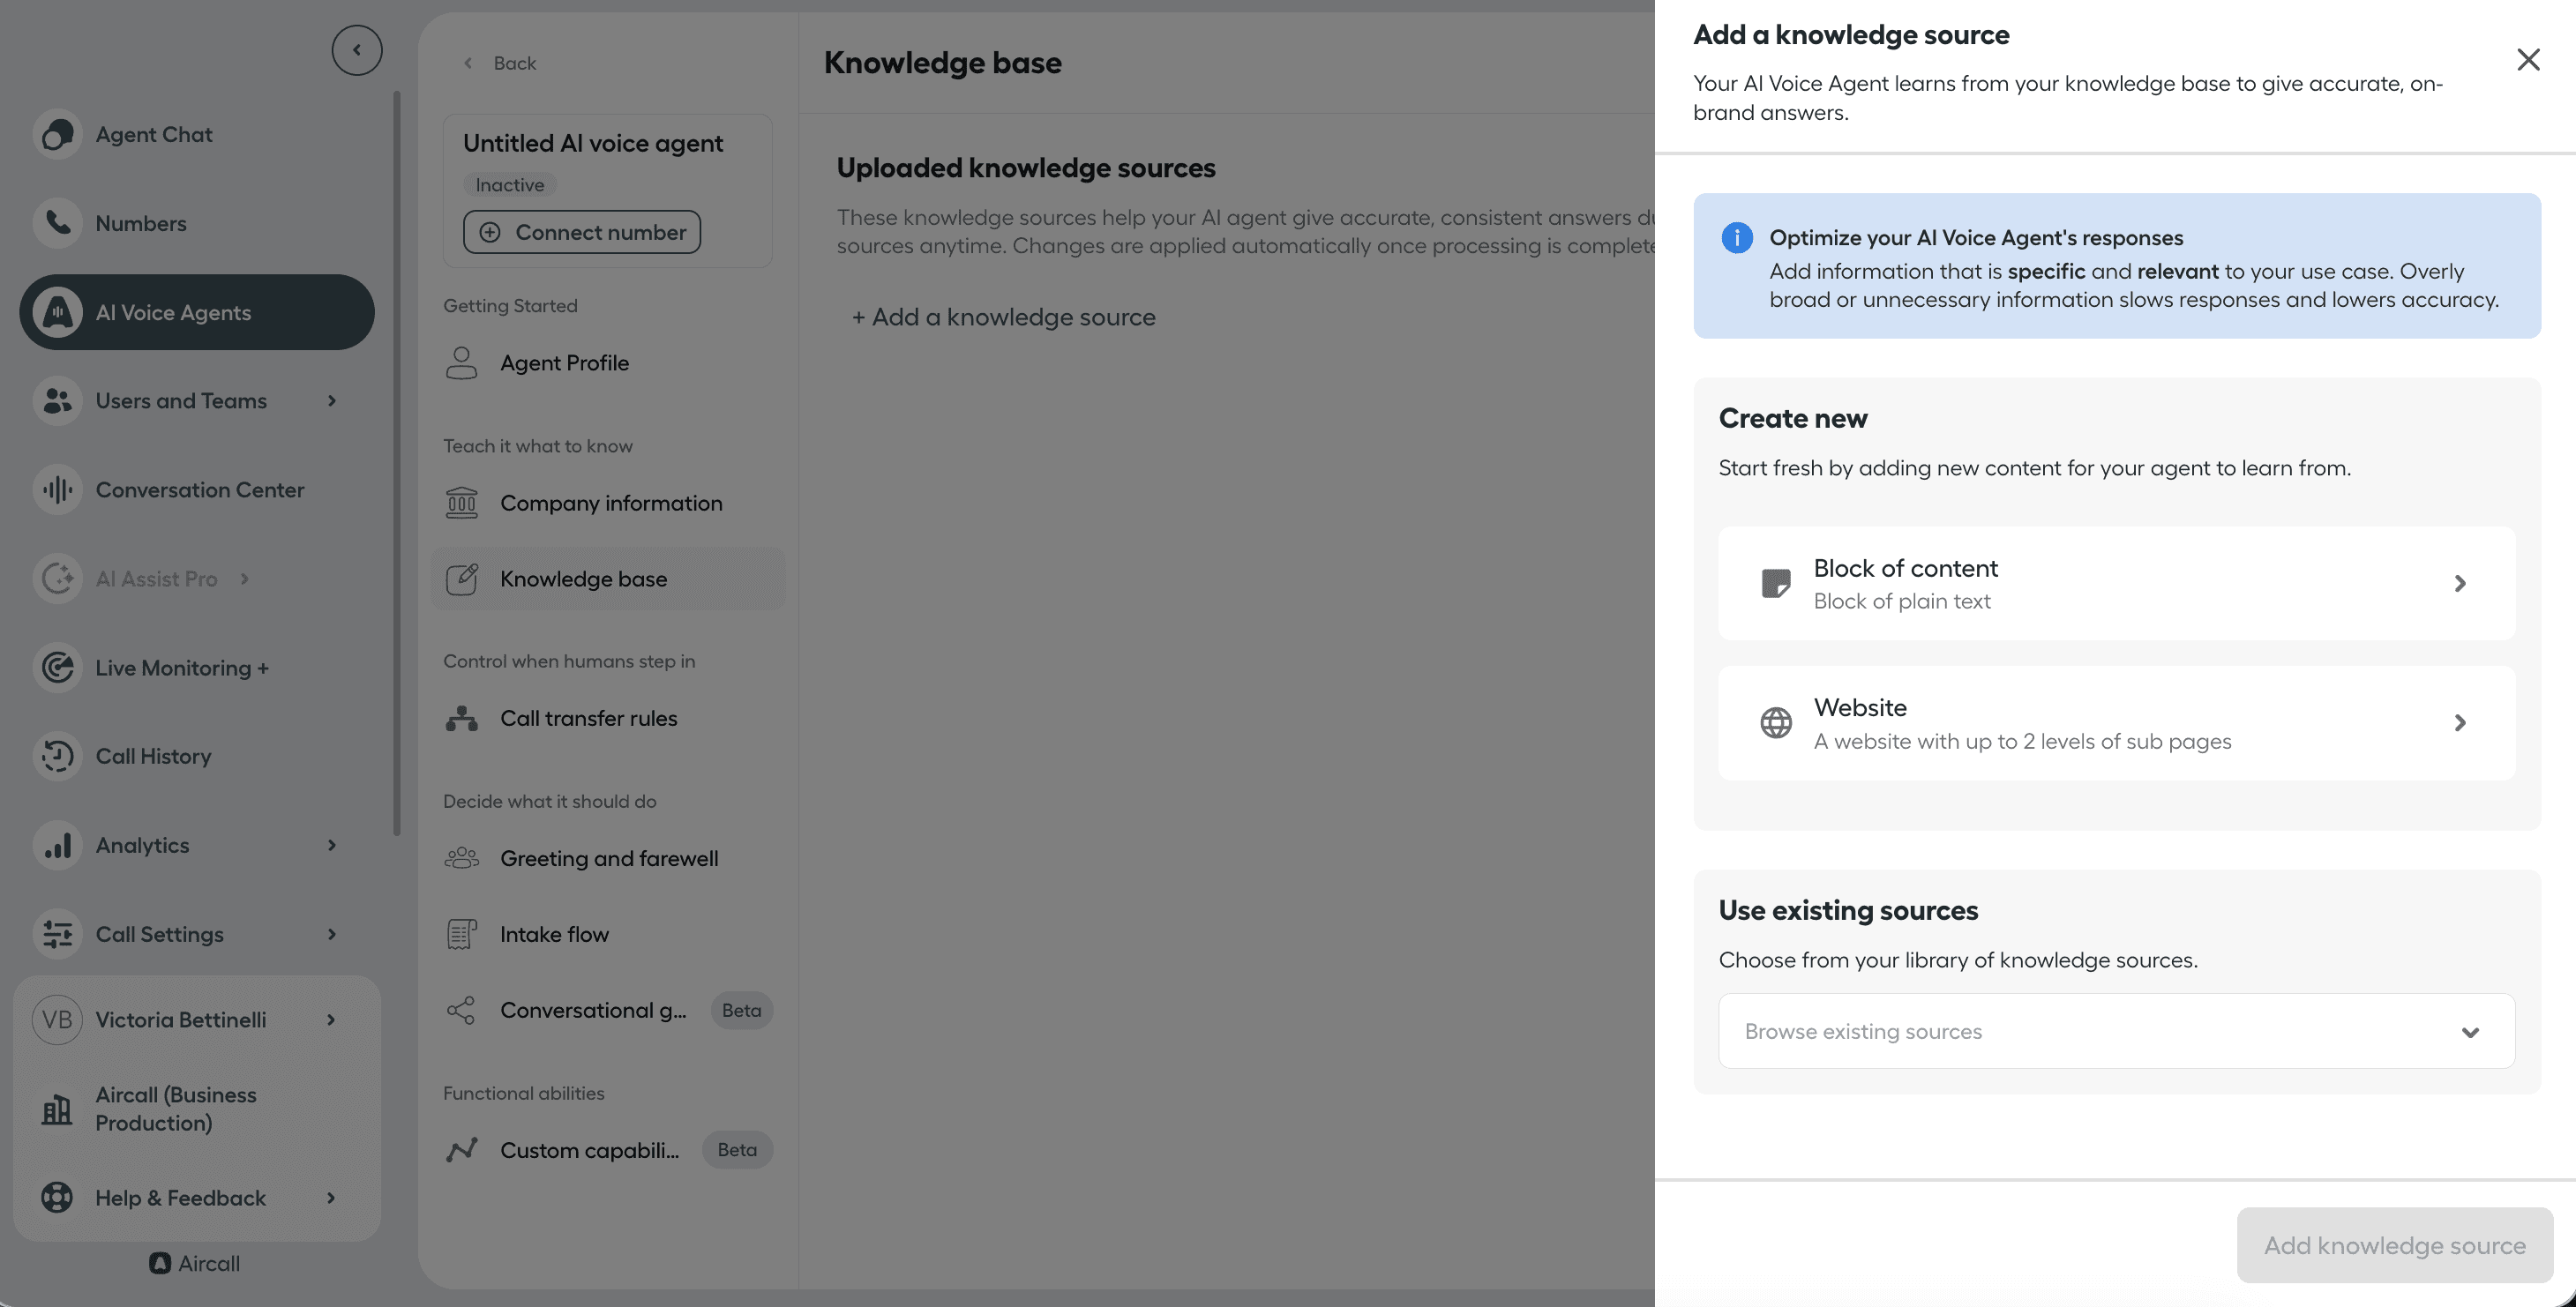This screenshot has width=2576, height=1307.
Task: Click Add a knowledge source link
Action: [1003, 317]
